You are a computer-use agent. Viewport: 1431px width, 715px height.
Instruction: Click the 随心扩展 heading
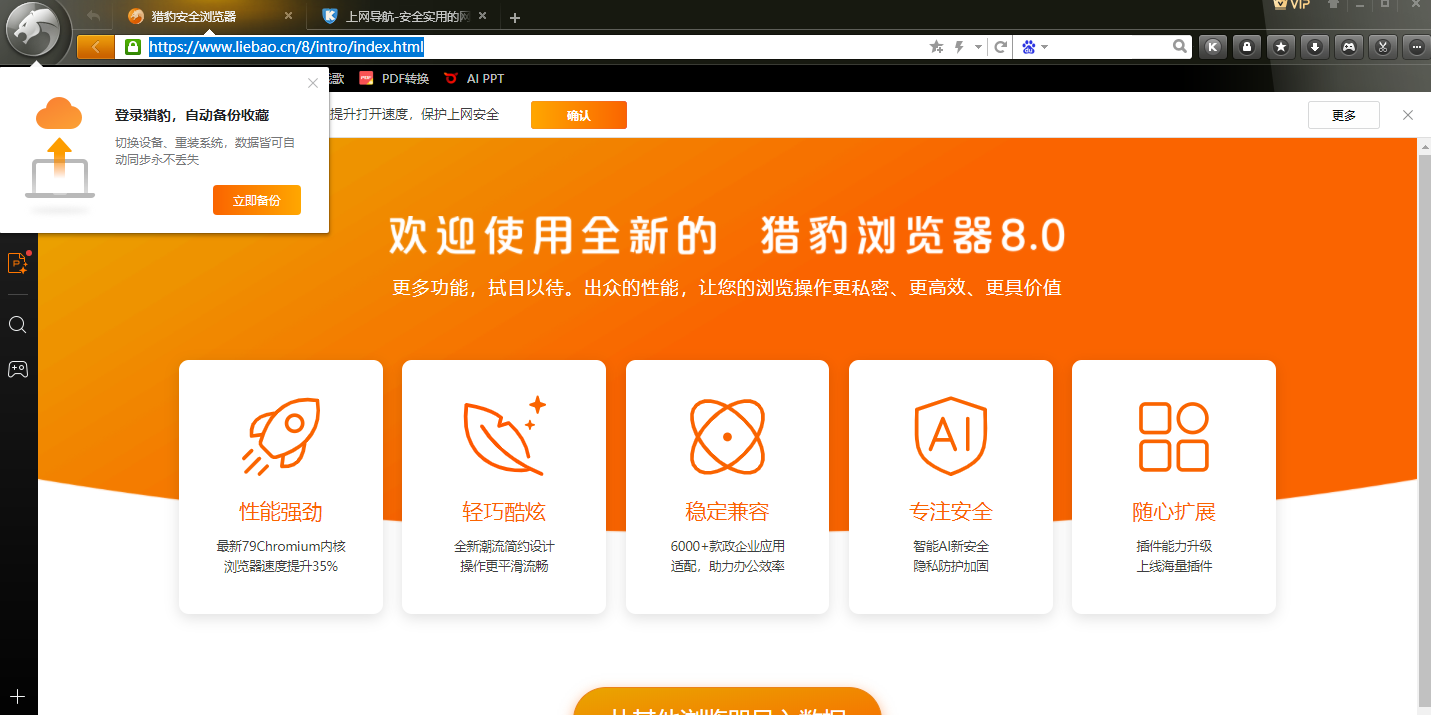[x=1174, y=512]
